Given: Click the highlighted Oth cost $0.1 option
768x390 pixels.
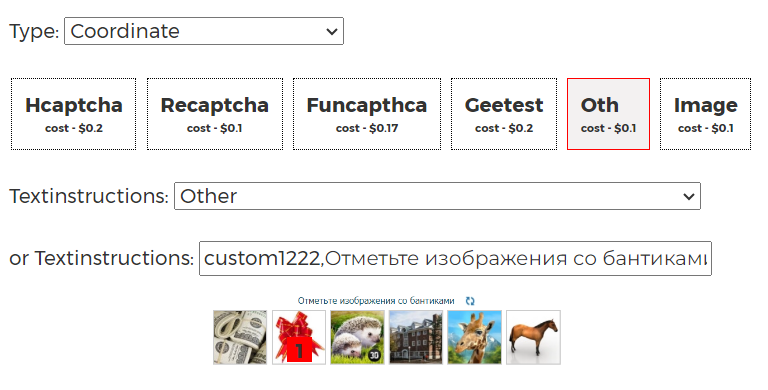Looking at the screenshot, I should pos(608,114).
